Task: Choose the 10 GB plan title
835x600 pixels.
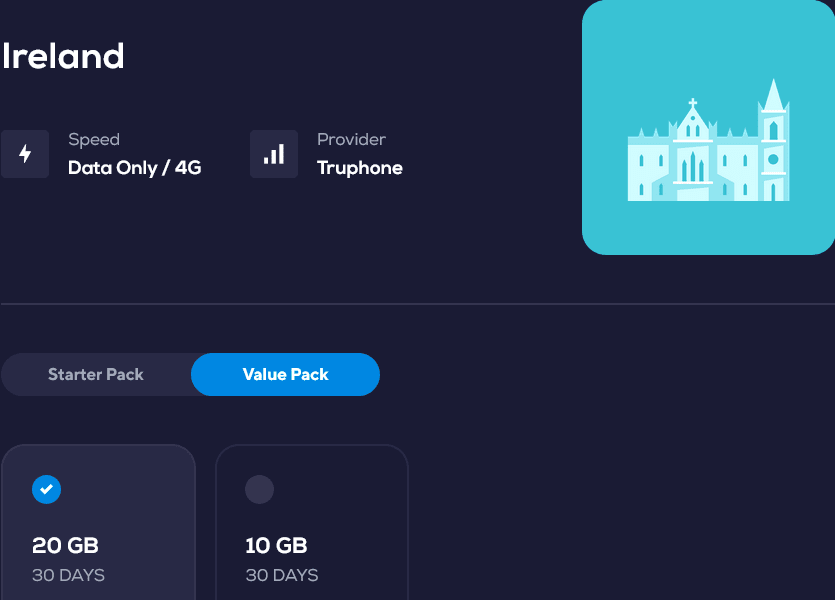Action: point(276,546)
